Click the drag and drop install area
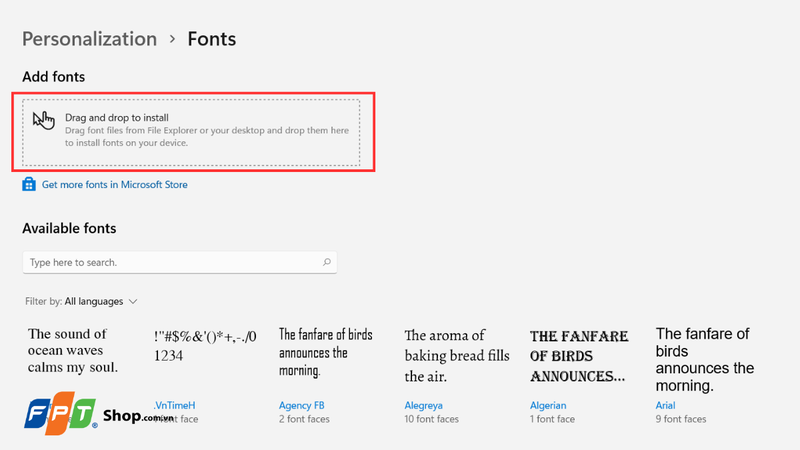This screenshot has height=450, width=800. [191, 132]
